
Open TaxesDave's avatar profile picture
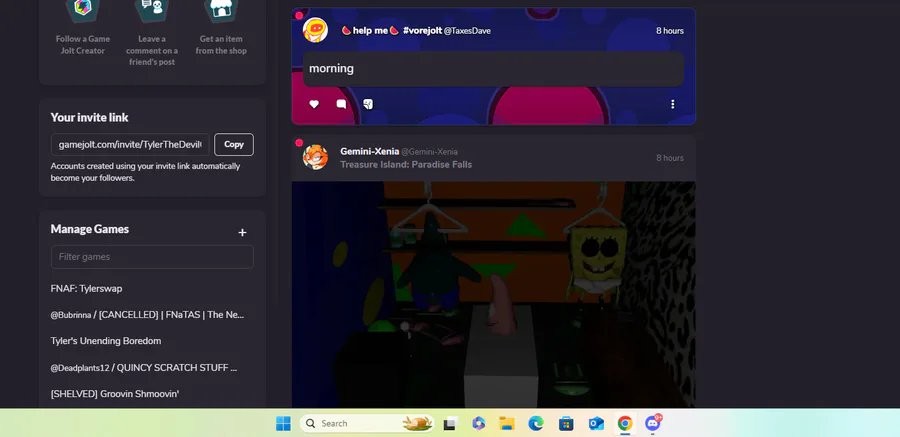[x=315, y=30]
